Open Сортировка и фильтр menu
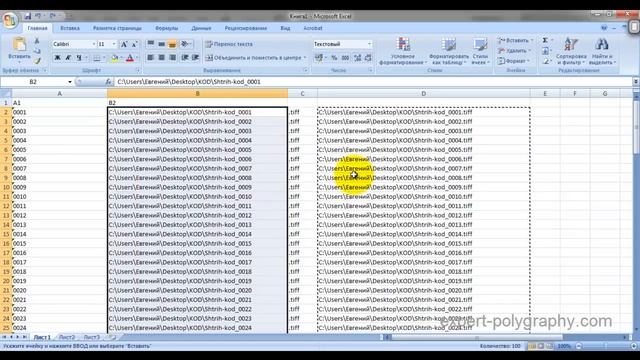Screen dimensions: 640x360 pyautogui.click(x=571, y=51)
